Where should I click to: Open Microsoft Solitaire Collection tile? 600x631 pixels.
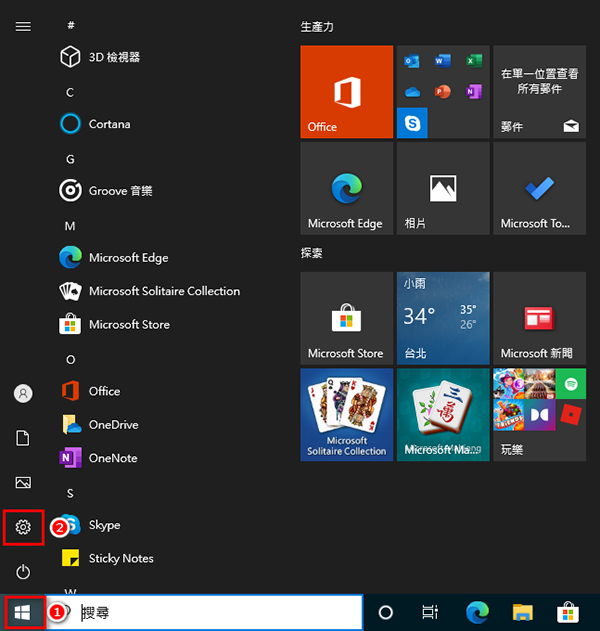(346, 415)
